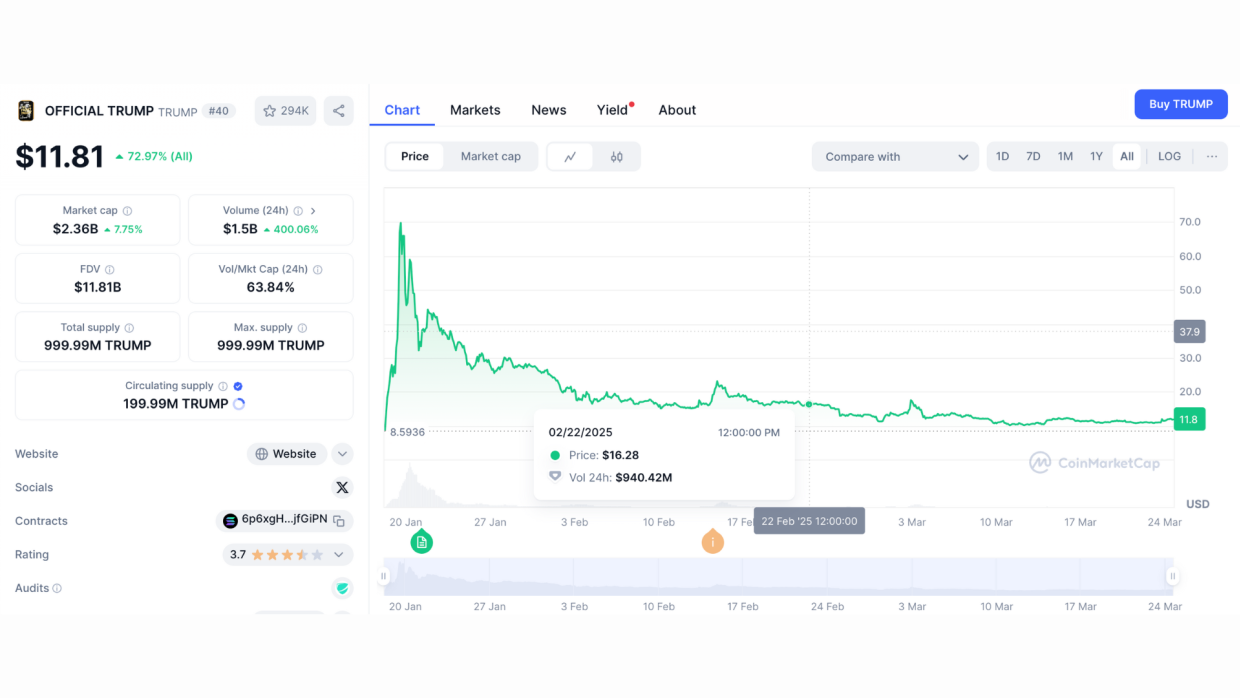This screenshot has height=698, width=1240.
Task: Select the All time range
Action: [x=1127, y=157]
